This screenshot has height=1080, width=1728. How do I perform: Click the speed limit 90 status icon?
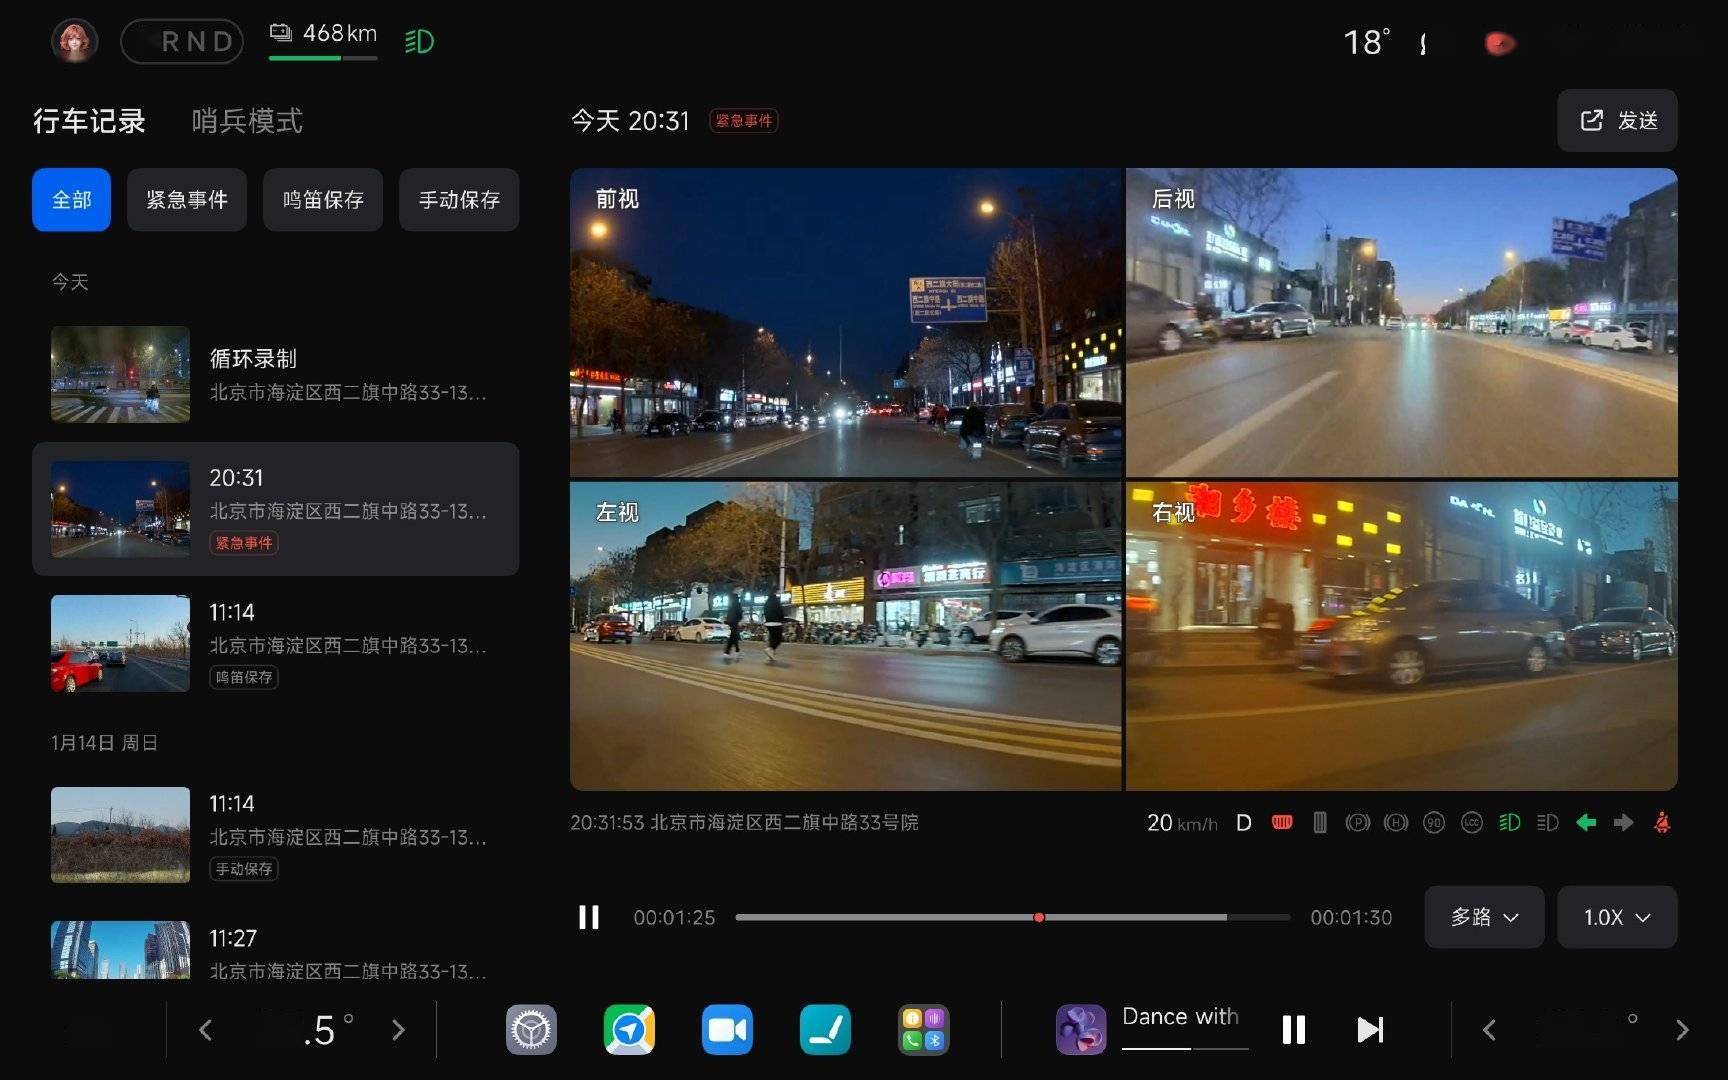click(x=1434, y=822)
